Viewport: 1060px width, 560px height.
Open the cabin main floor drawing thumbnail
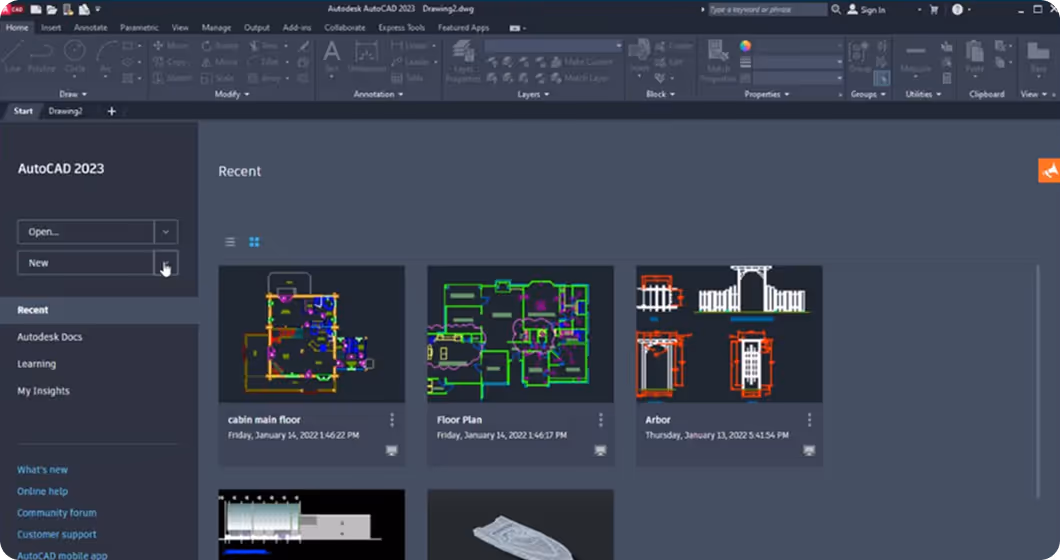tap(312, 334)
